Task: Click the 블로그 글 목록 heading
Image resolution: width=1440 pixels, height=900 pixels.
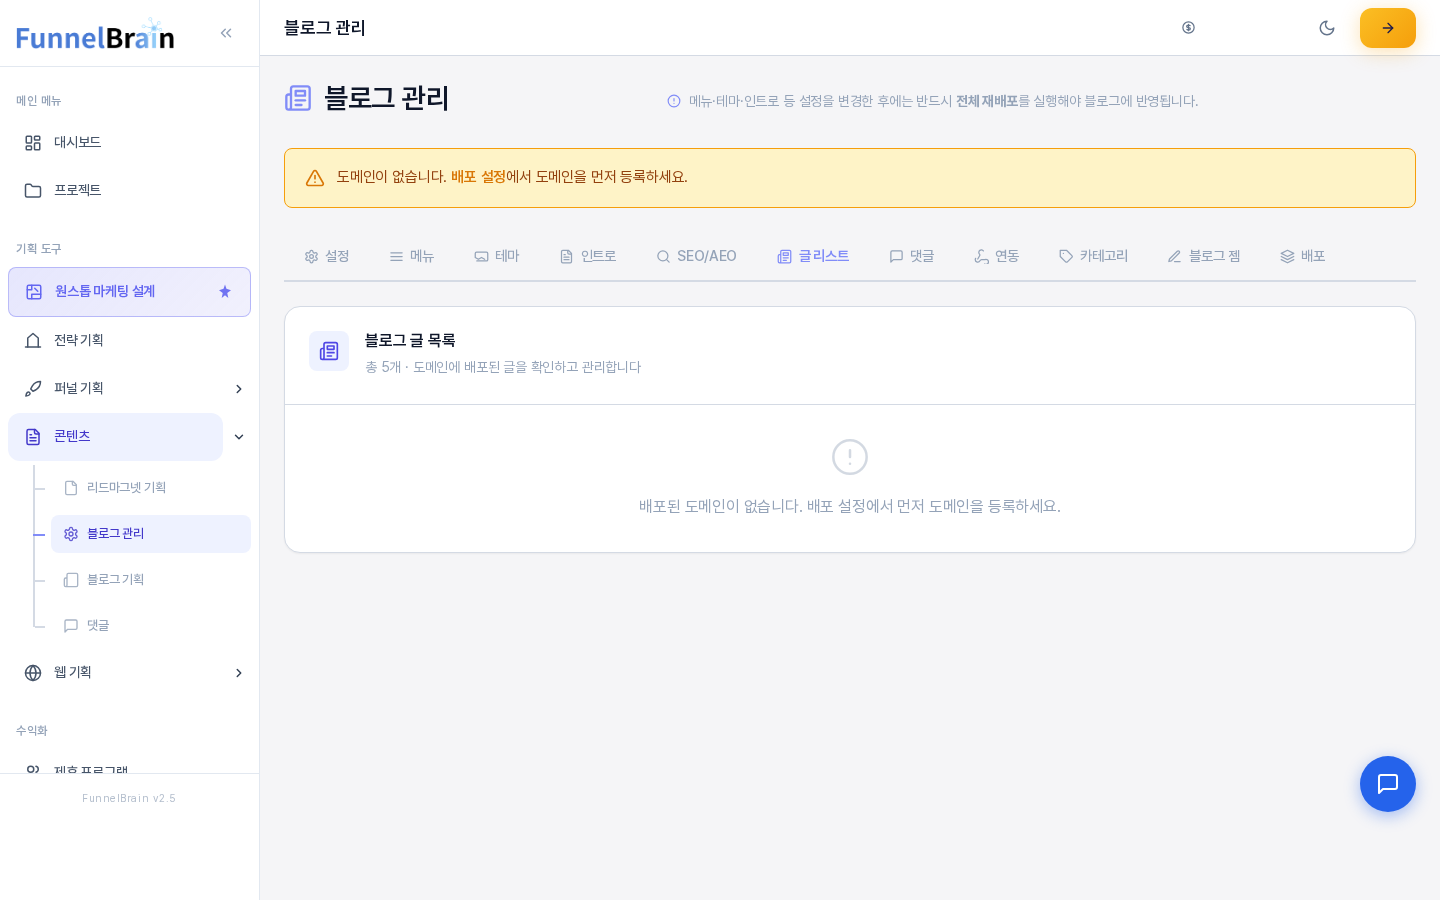Action: [x=410, y=341]
